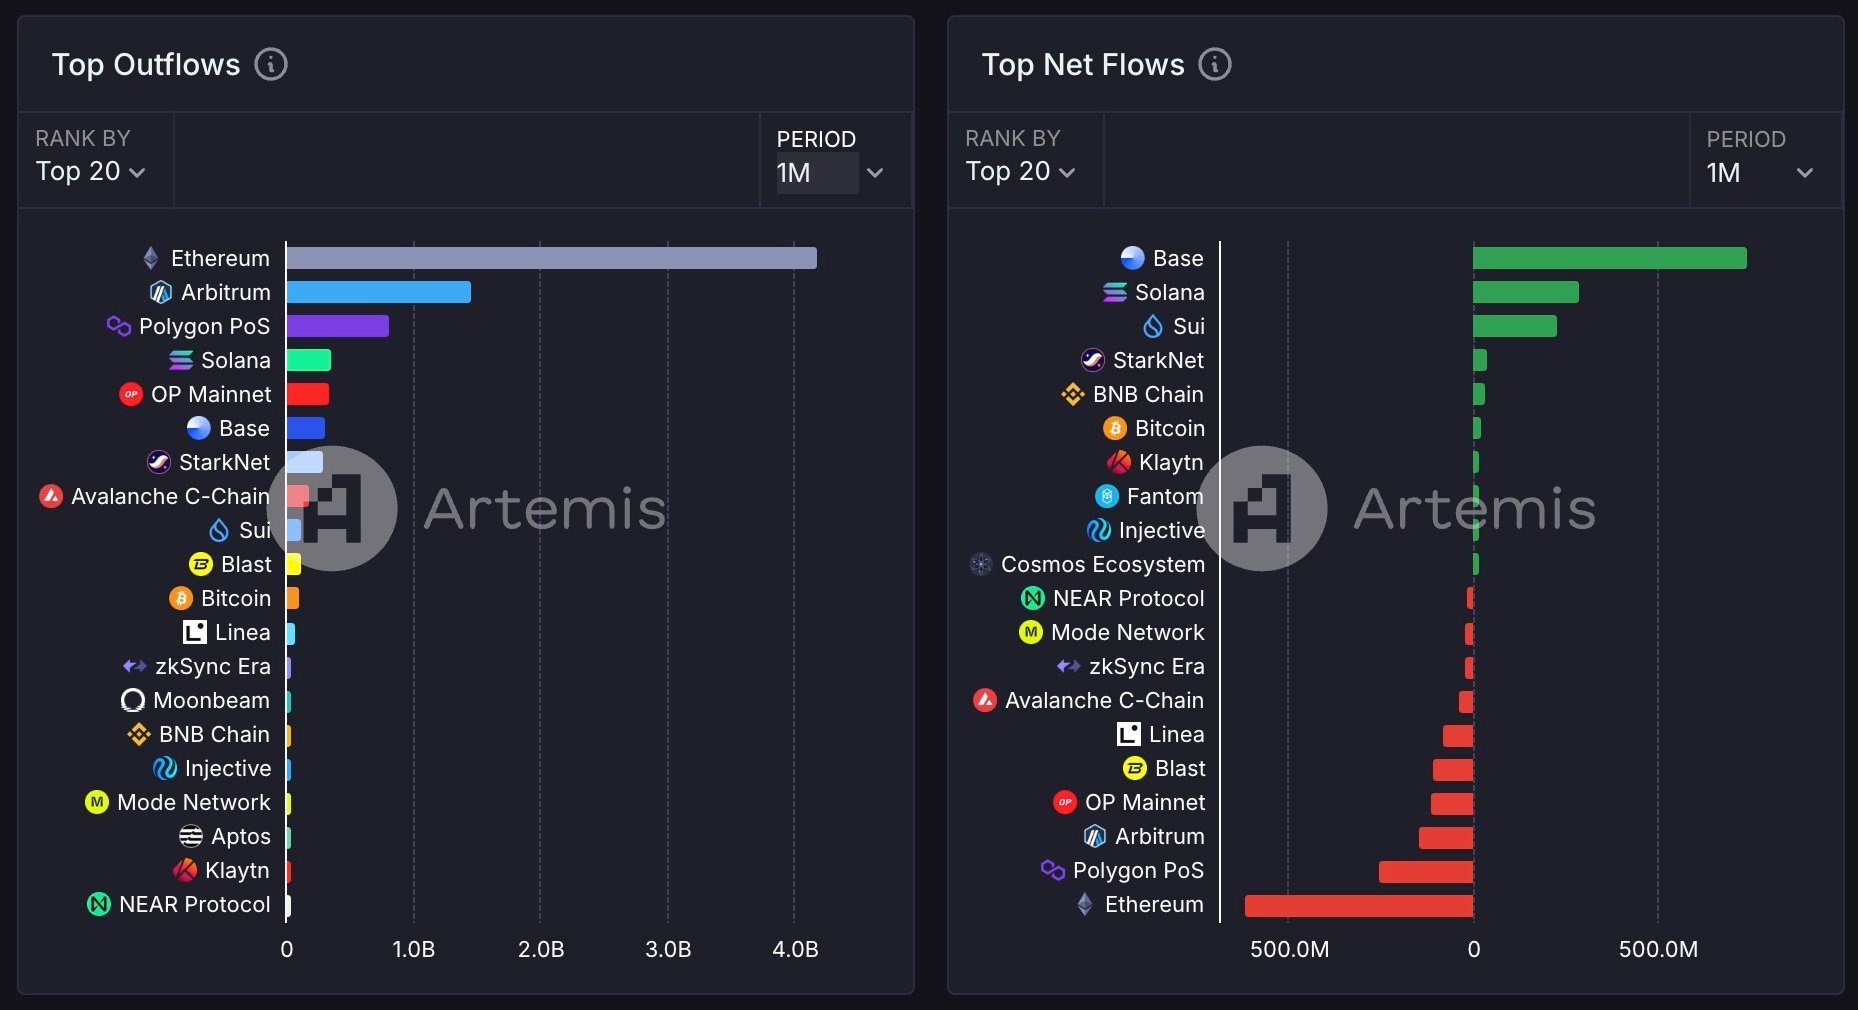Click the zkSync Era label in Top Net Flows
This screenshot has height=1010, width=1858.
coord(1147,666)
